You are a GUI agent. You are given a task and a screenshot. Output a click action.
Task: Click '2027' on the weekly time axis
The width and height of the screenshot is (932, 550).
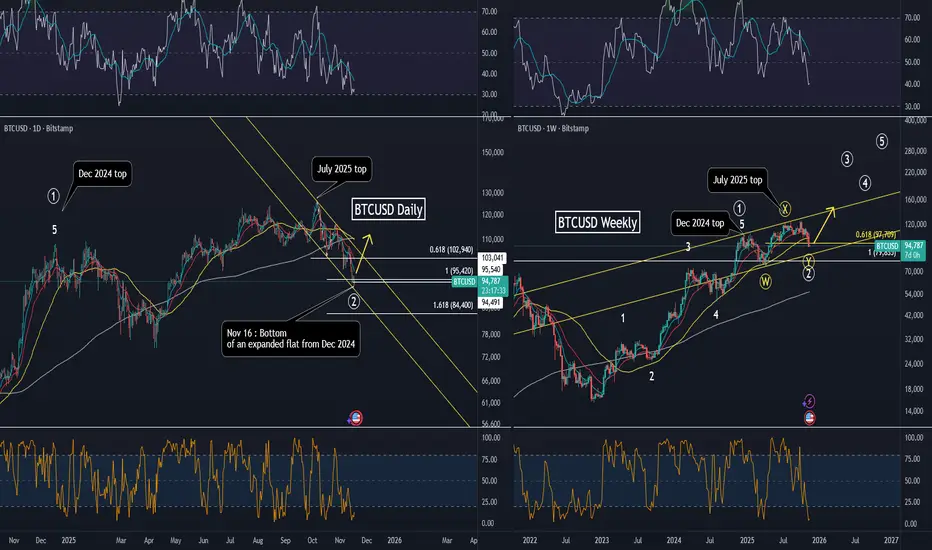(891, 540)
